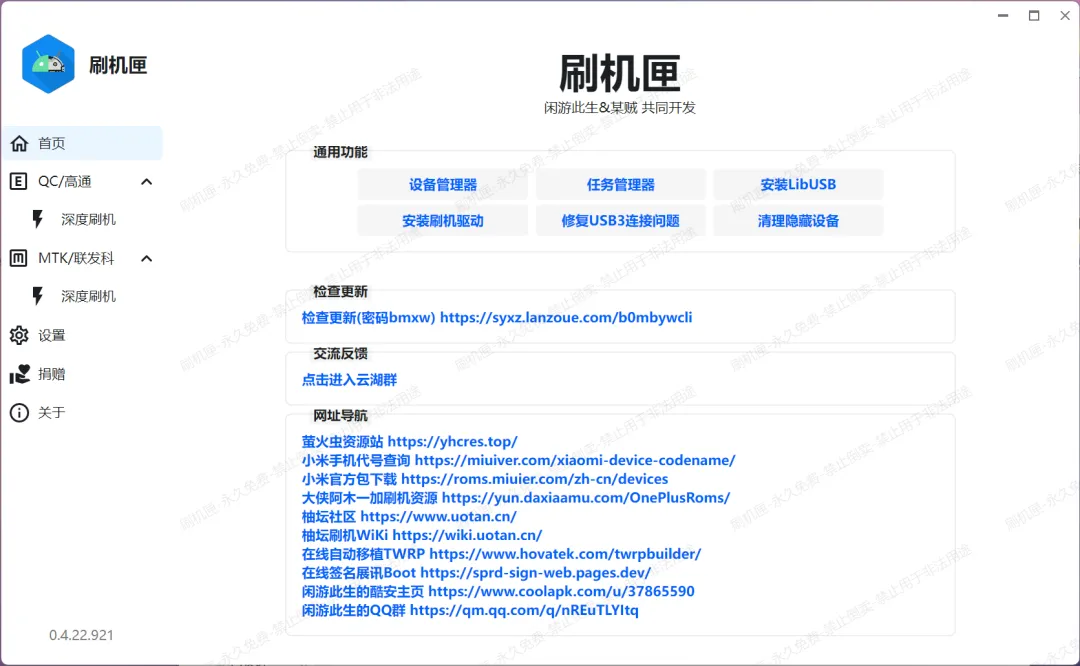Image resolution: width=1080 pixels, height=666 pixels.
Task: Open 柚坛社区 uotan.cn link
Action: [x=408, y=517]
